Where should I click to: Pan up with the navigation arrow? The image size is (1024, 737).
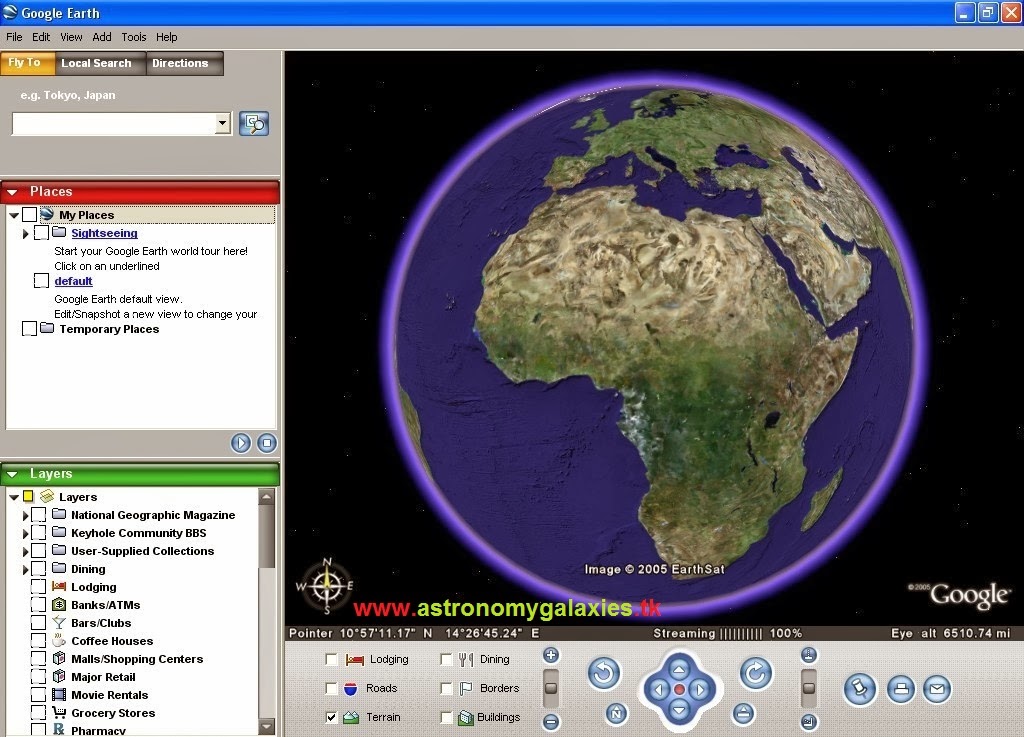[679, 669]
